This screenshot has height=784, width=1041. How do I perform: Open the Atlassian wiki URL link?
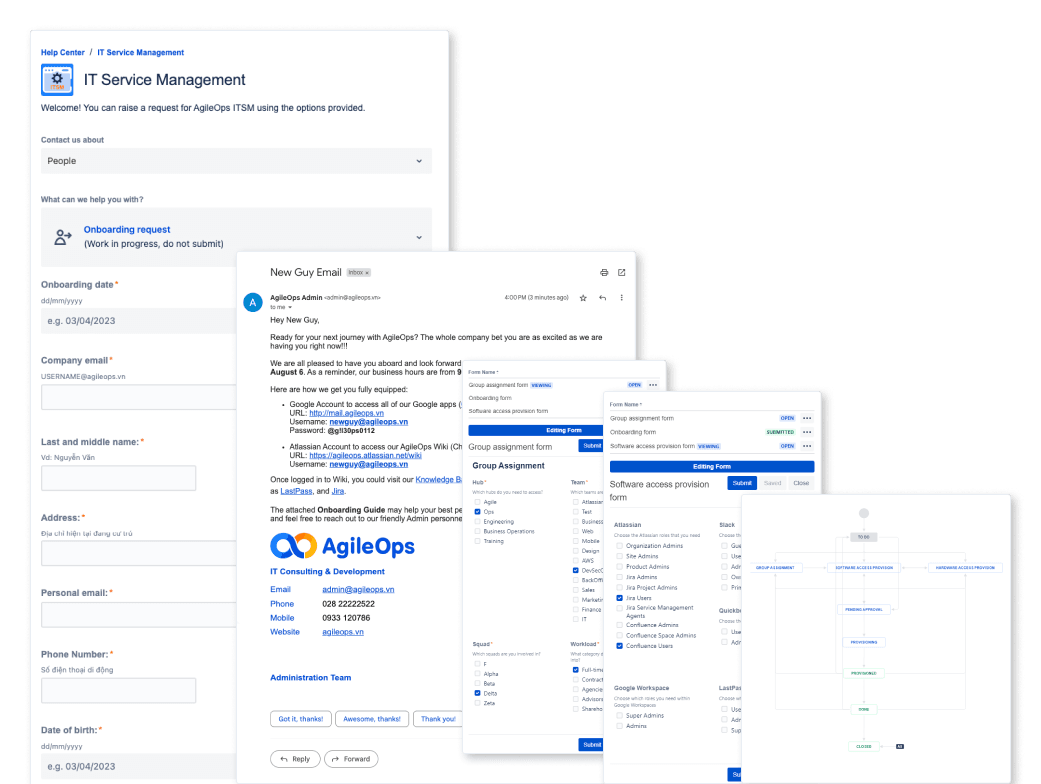(x=365, y=455)
